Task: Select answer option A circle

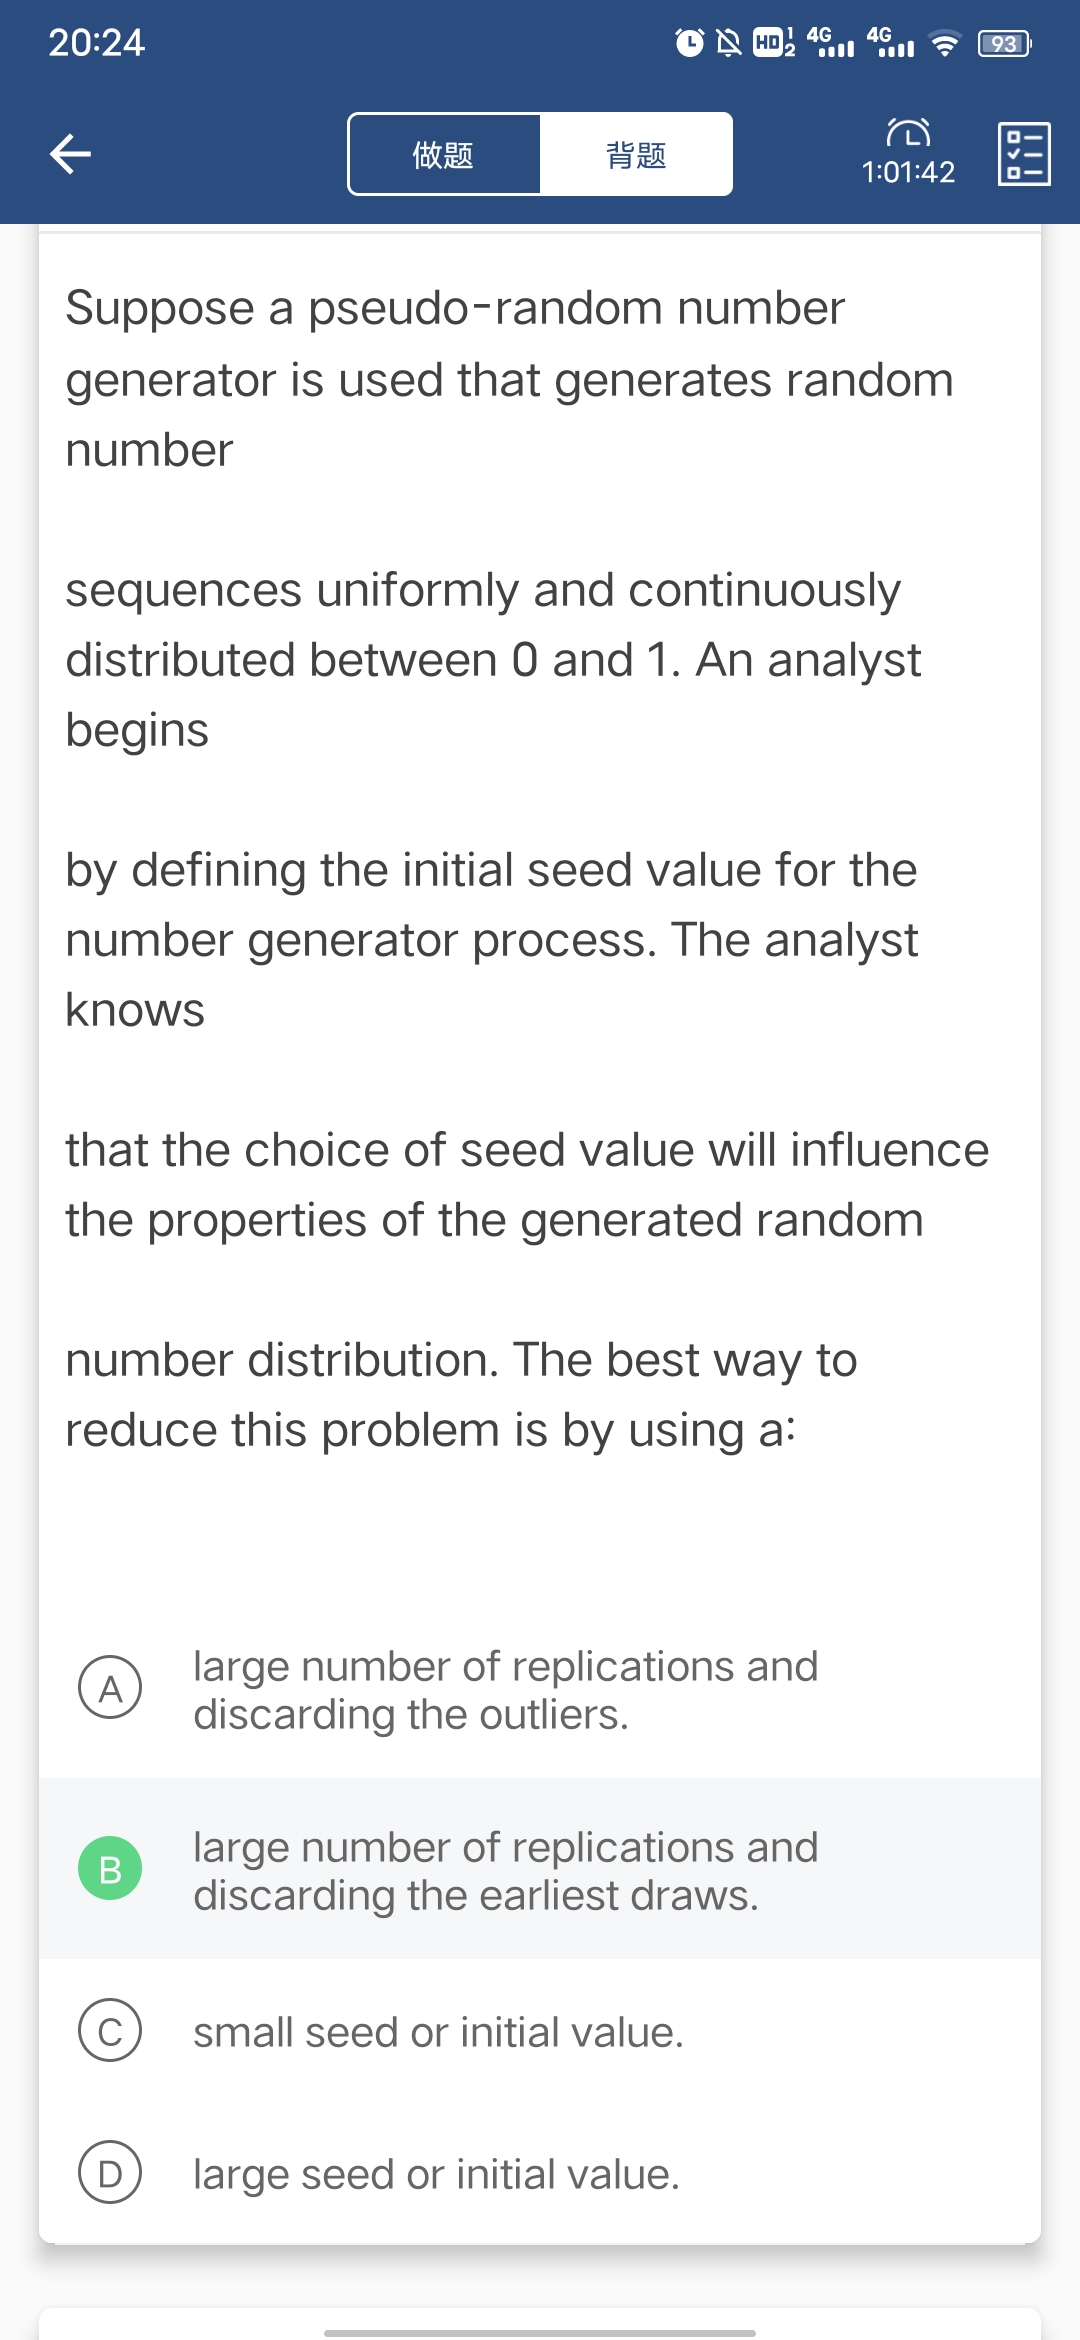Action: tap(110, 1687)
